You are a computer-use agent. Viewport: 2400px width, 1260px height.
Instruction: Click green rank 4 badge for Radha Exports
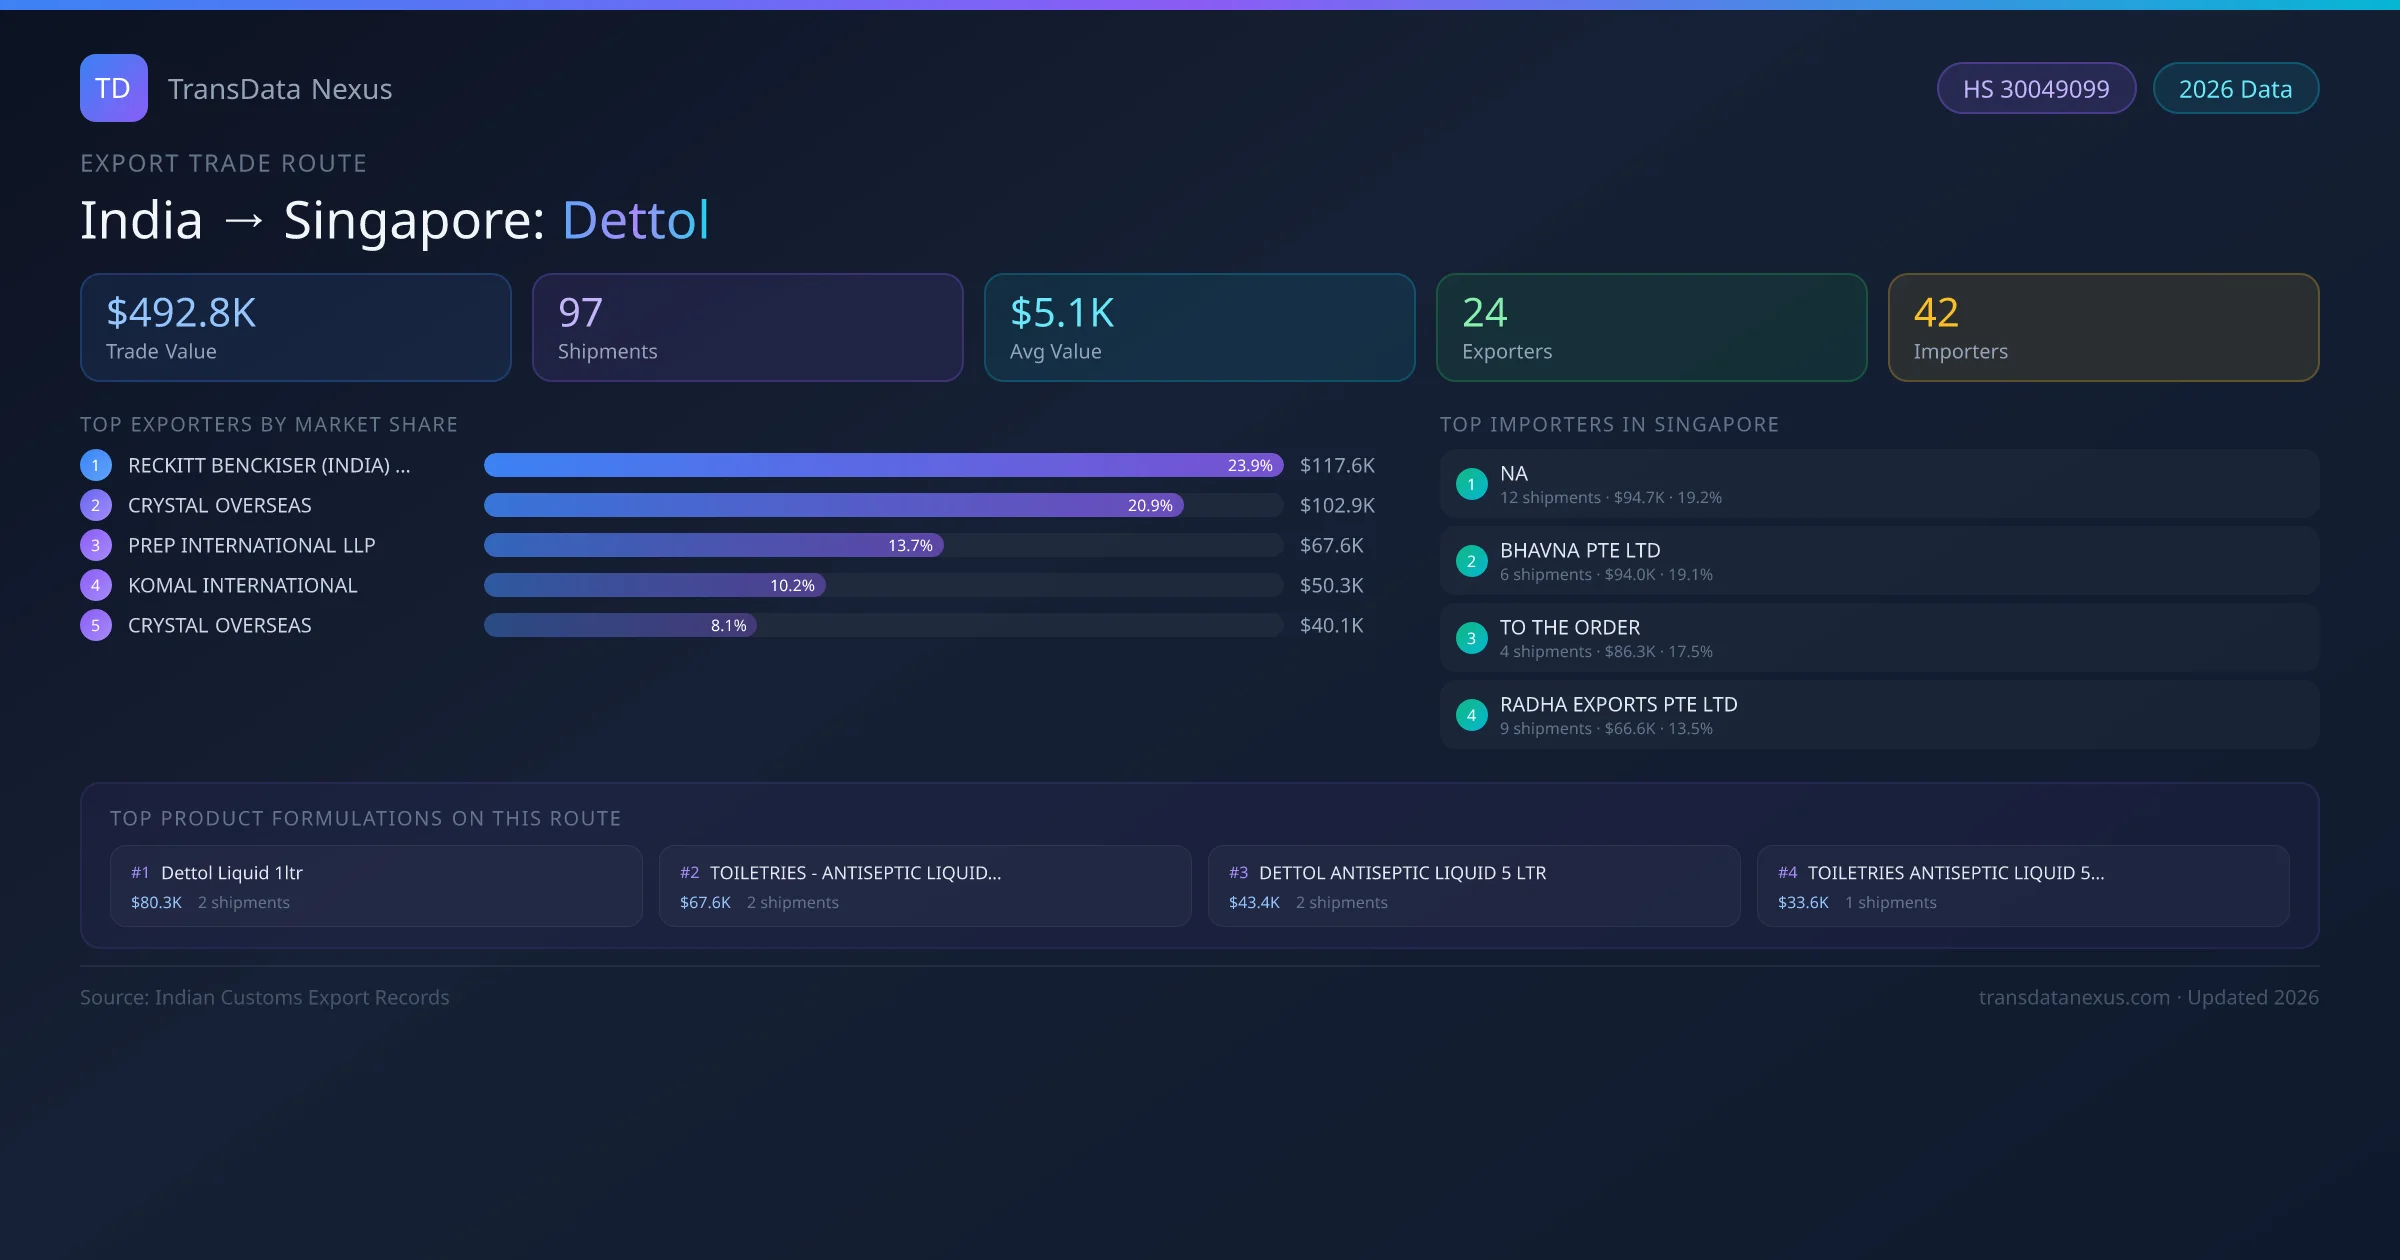tap(1471, 715)
